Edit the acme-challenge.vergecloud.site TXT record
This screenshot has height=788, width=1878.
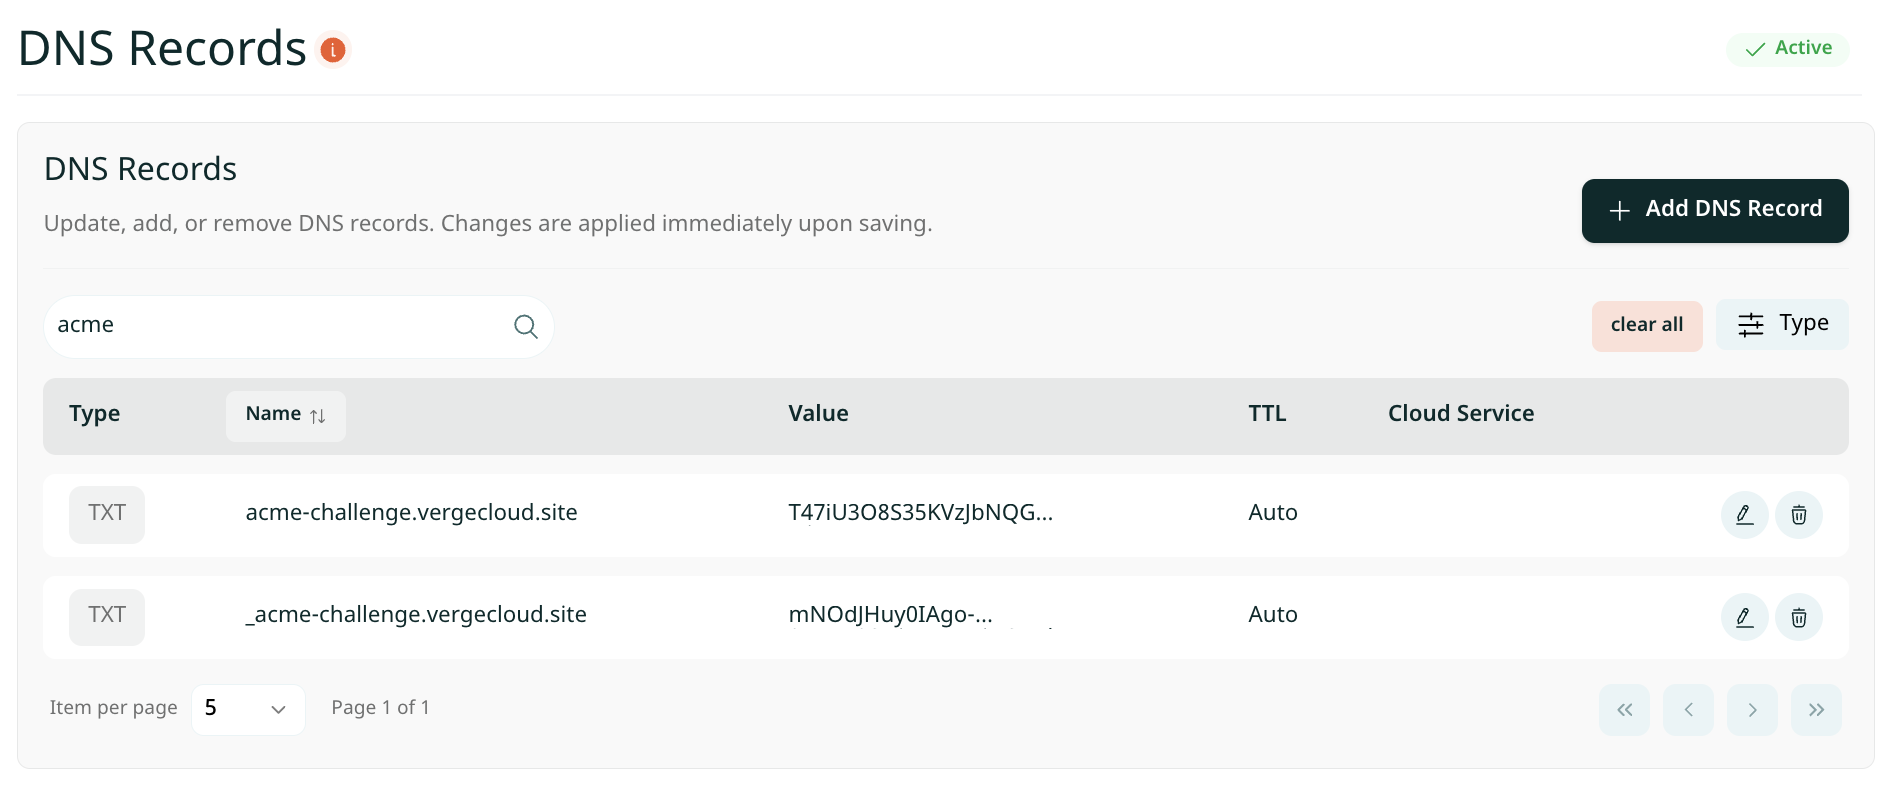coord(1744,515)
